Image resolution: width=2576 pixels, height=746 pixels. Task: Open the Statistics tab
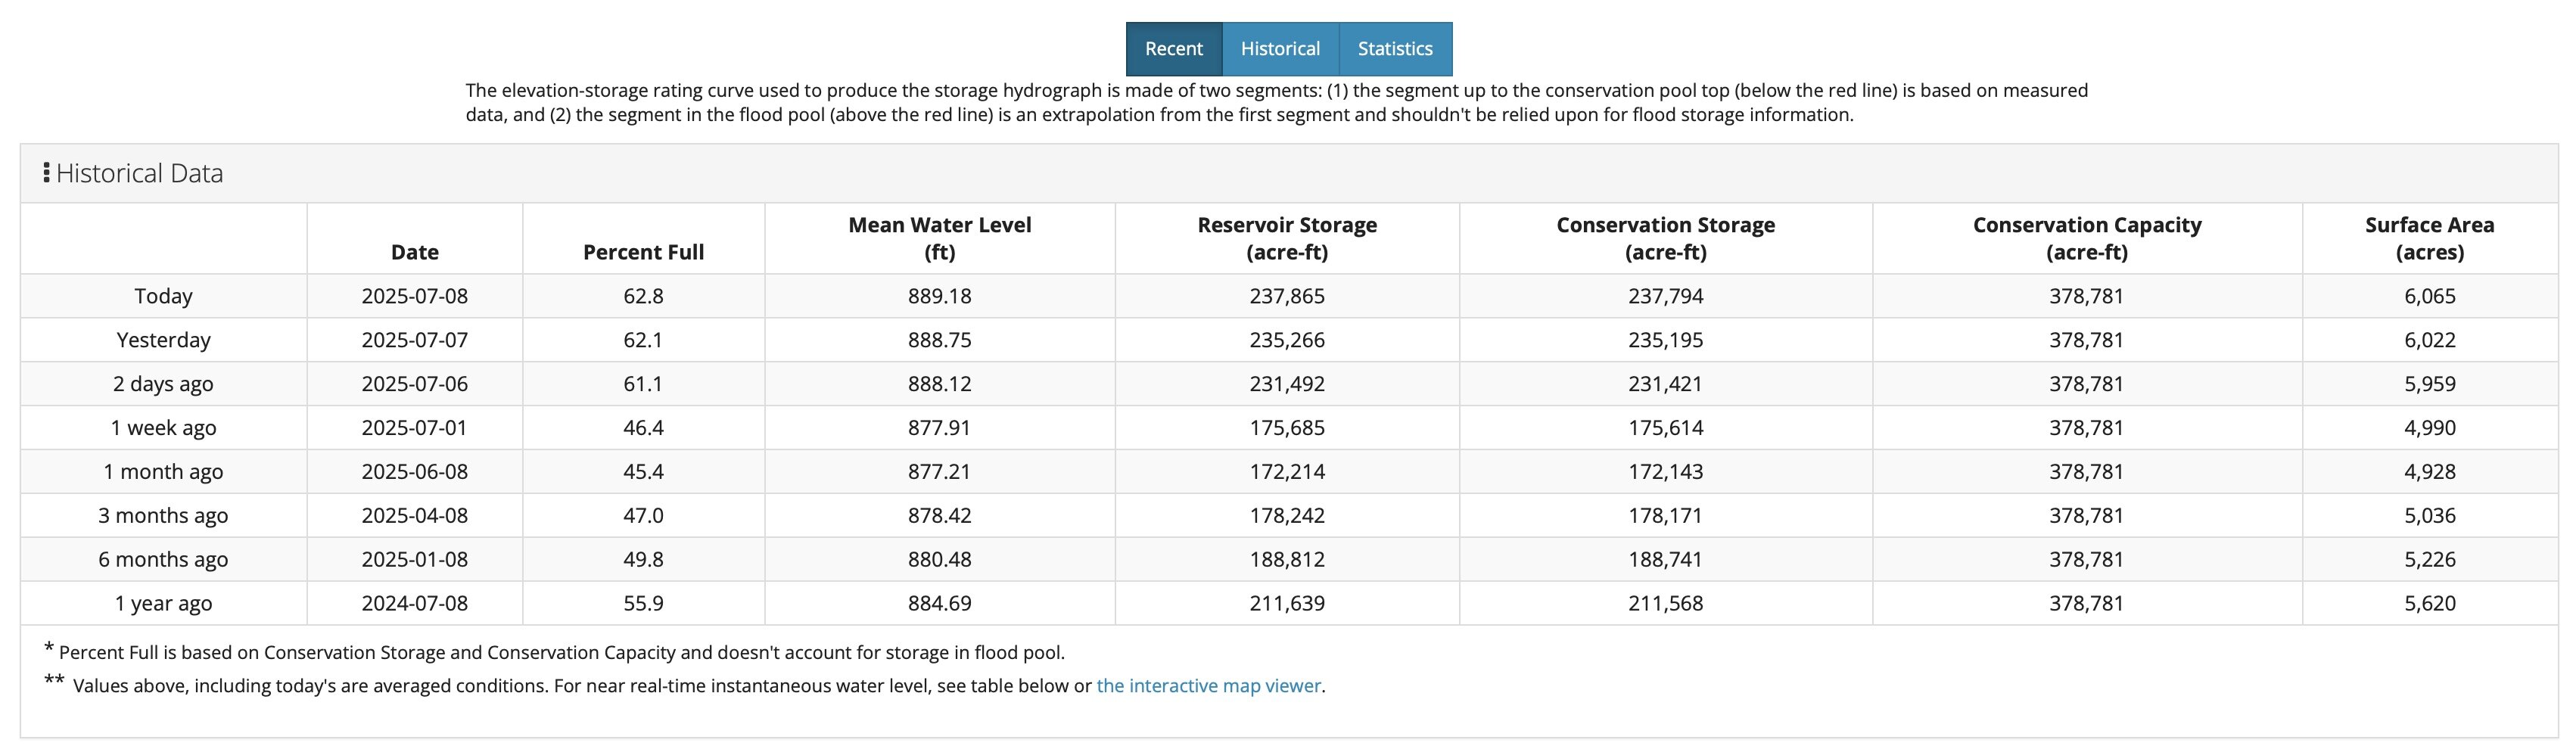click(1395, 49)
